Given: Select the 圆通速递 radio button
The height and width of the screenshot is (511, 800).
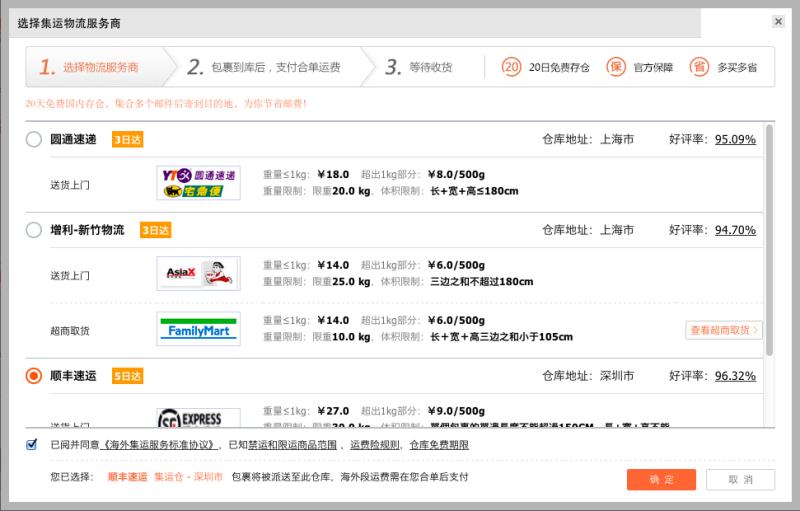Looking at the screenshot, I should click(x=34, y=139).
